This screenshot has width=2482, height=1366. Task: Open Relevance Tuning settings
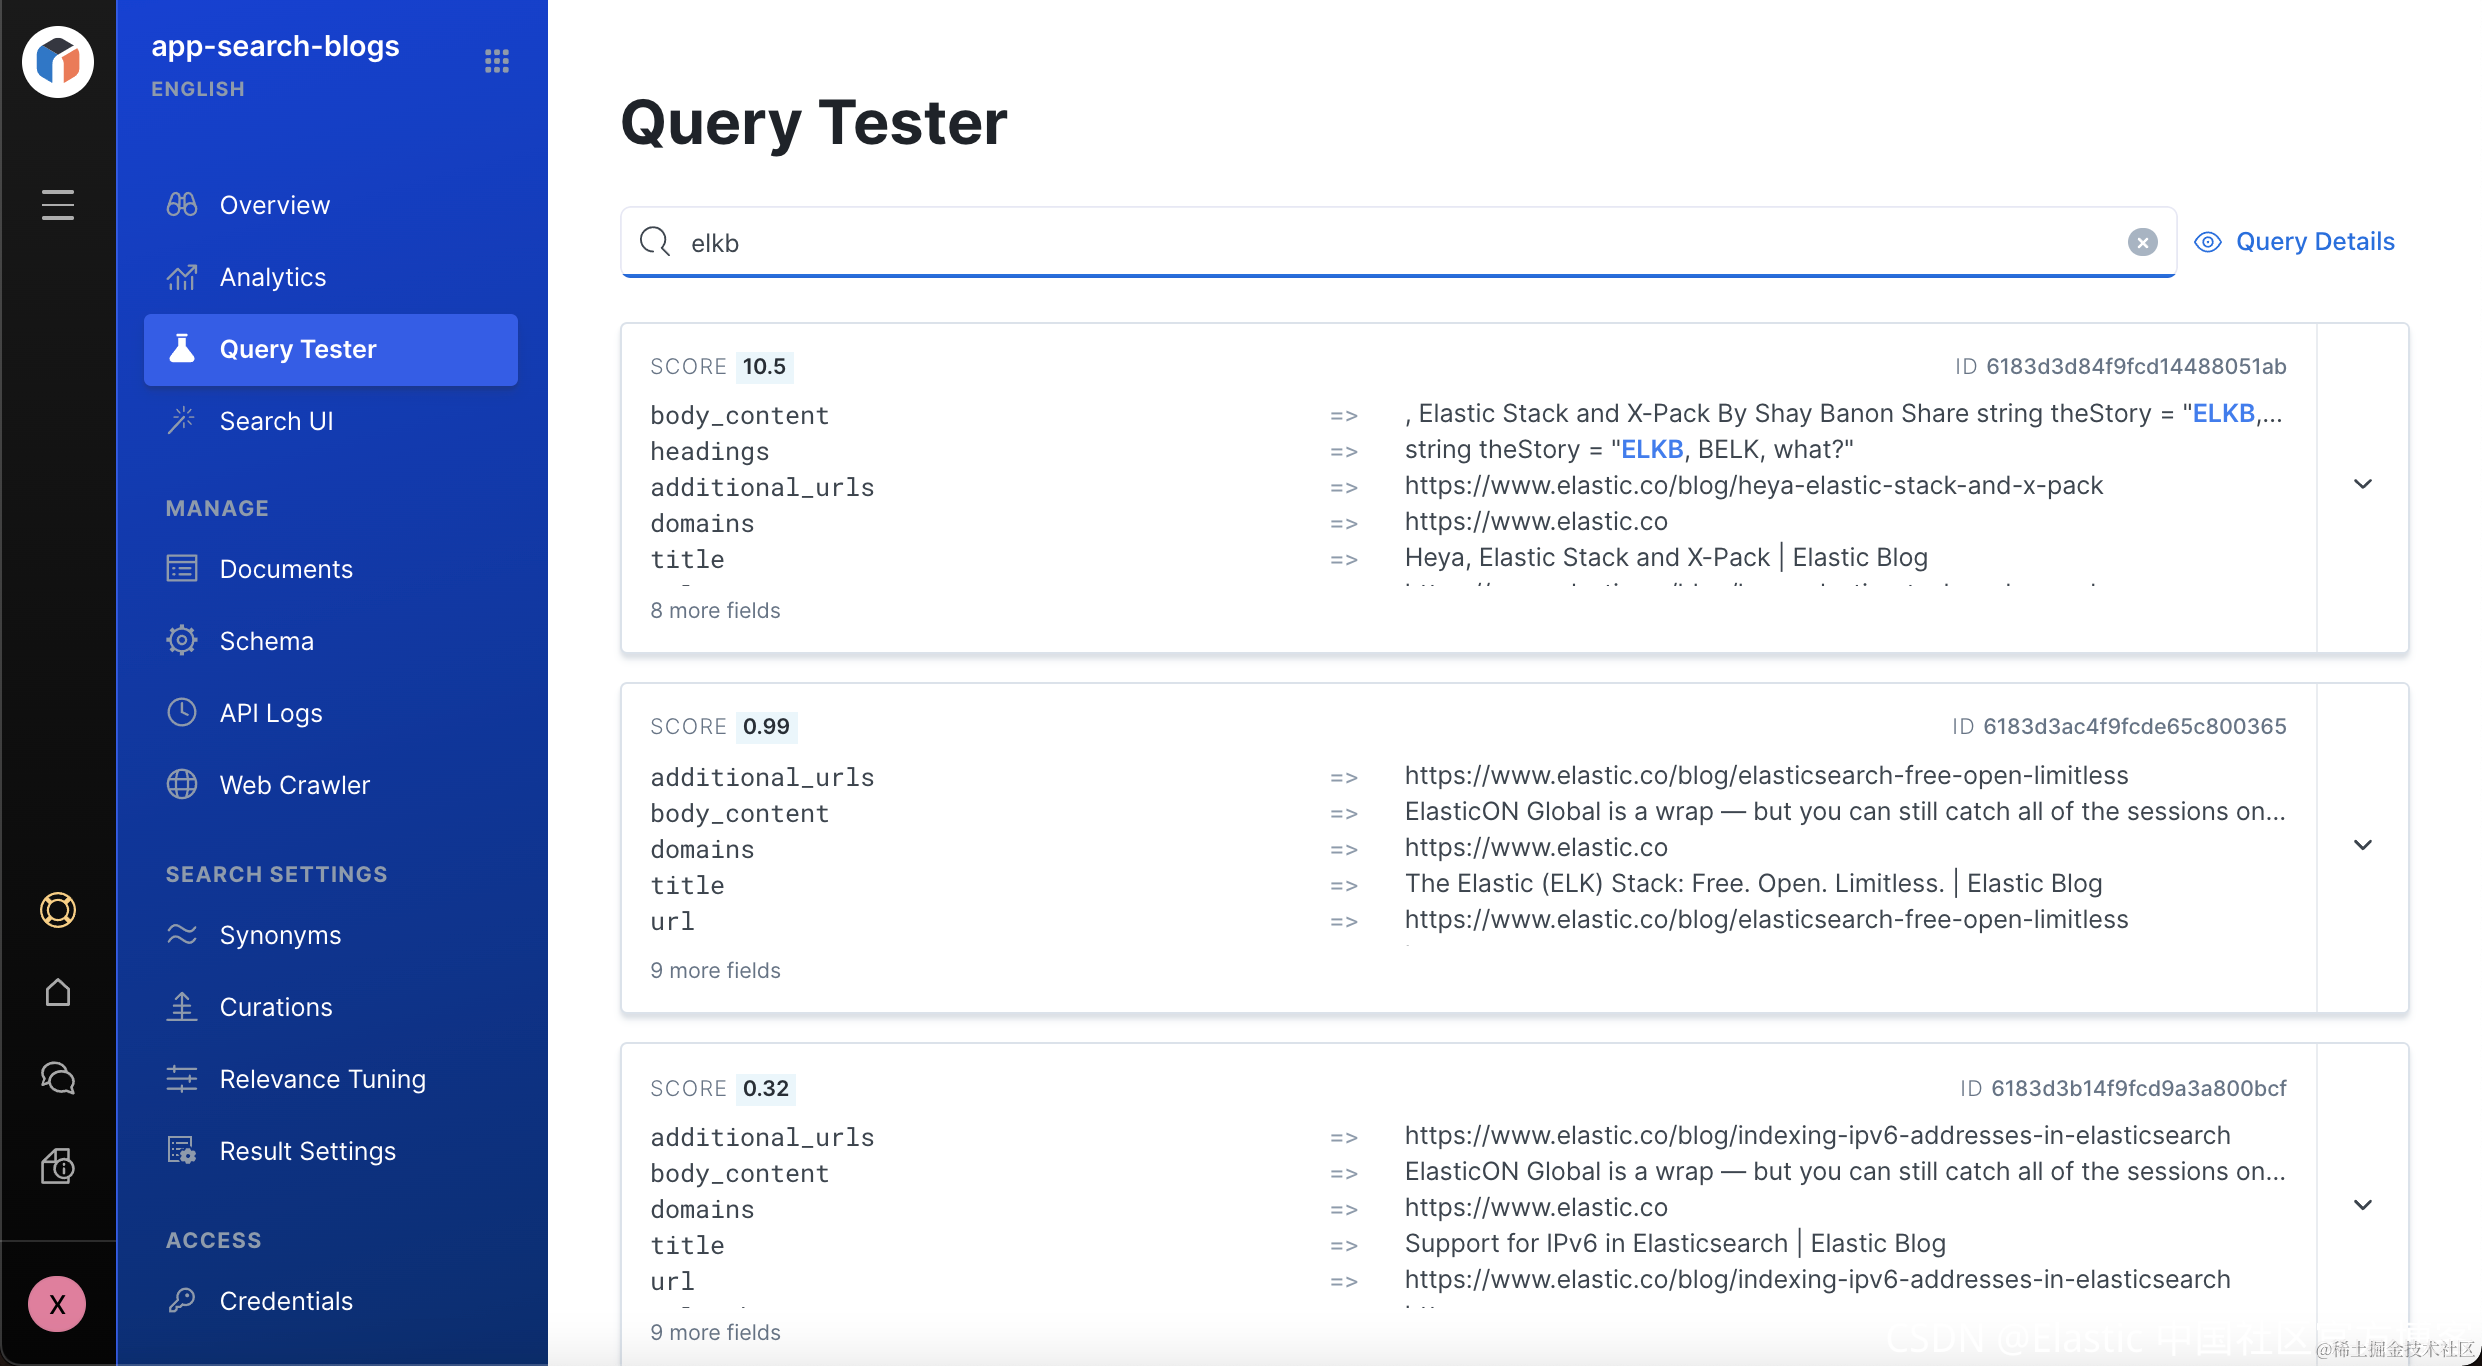322,1079
